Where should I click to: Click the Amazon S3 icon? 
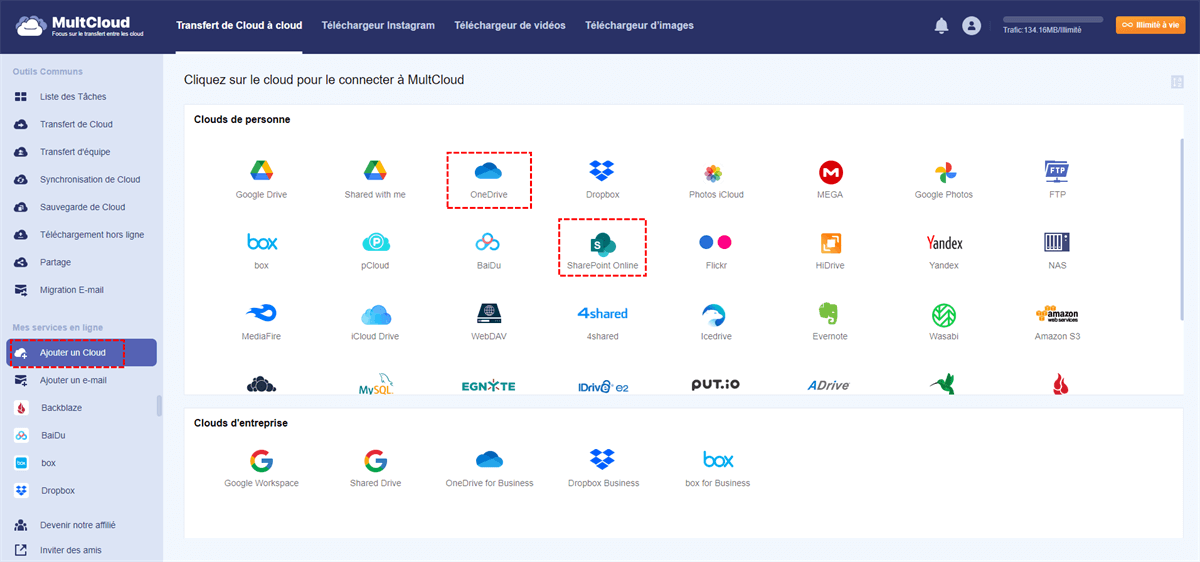(x=1057, y=313)
